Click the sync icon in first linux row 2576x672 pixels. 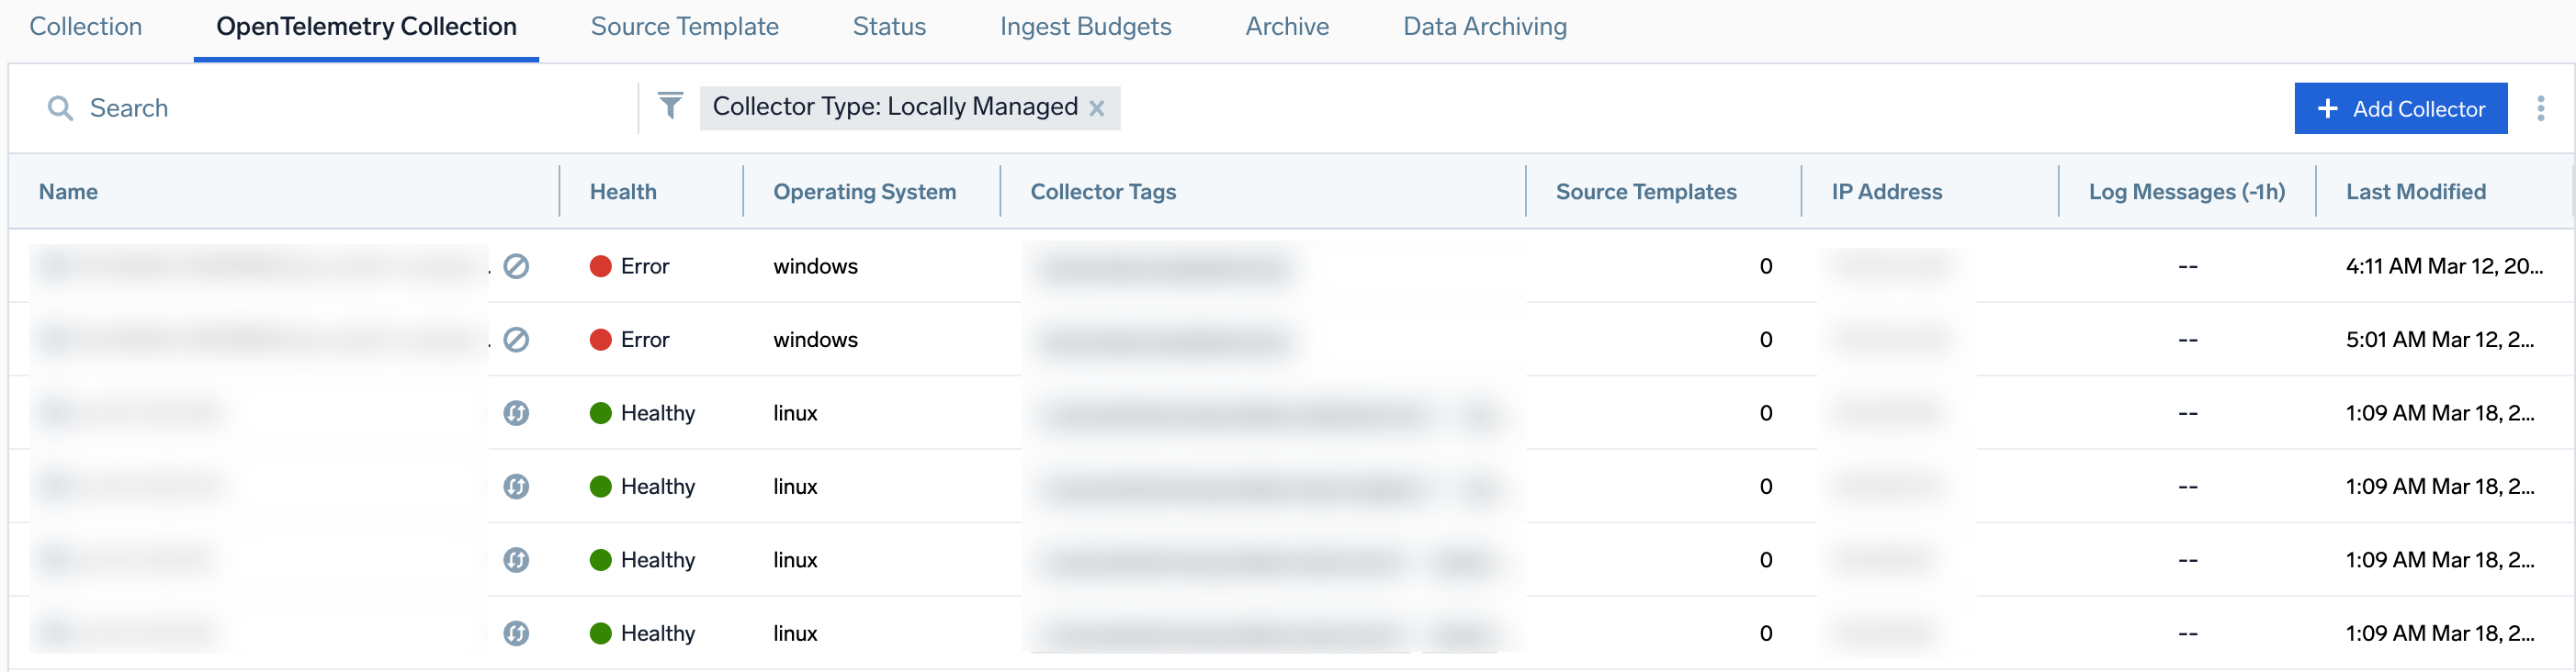[516, 413]
